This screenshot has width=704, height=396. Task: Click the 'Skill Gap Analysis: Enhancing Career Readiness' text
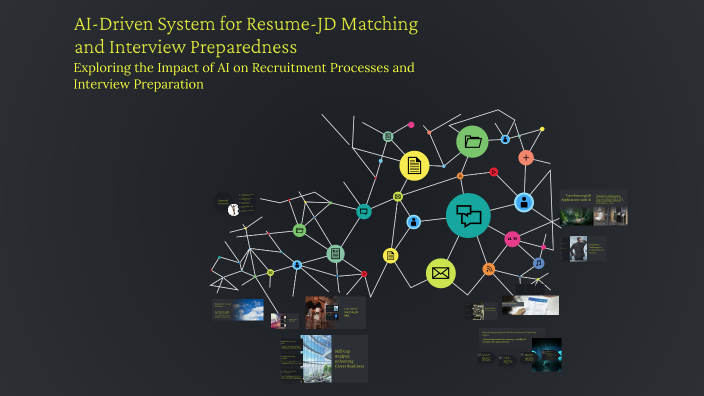point(349,359)
